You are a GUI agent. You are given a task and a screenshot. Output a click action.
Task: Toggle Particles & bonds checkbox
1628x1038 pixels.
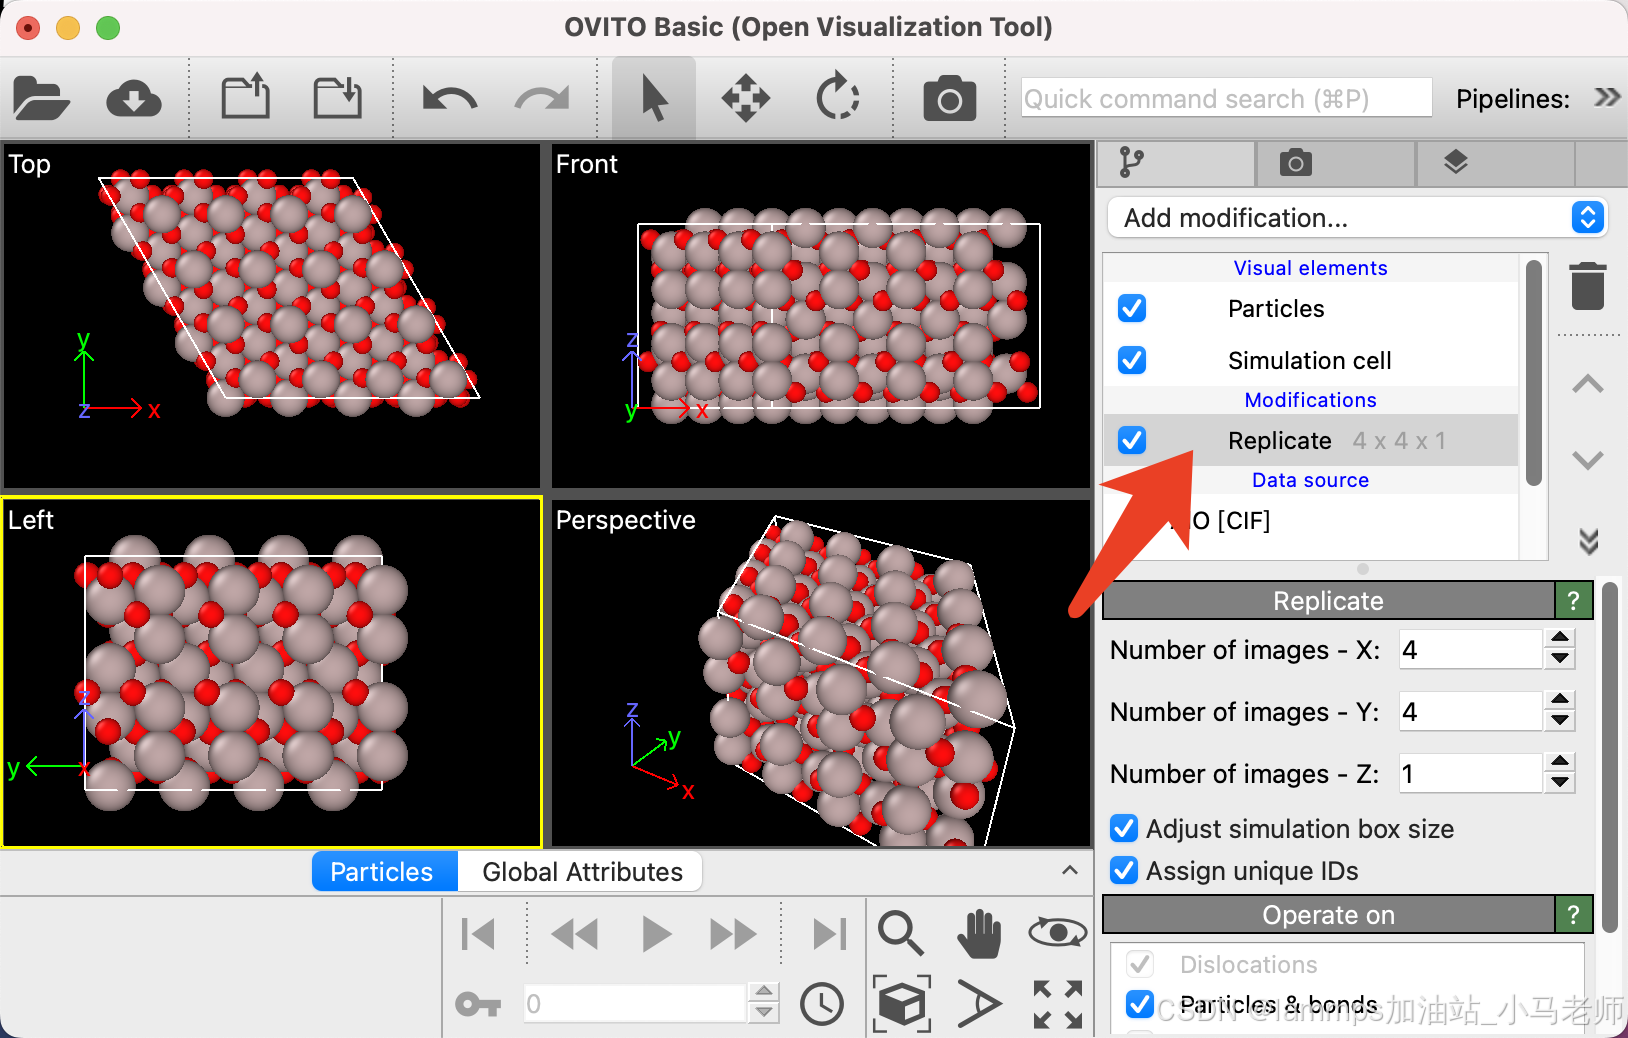(1140, 1004)
